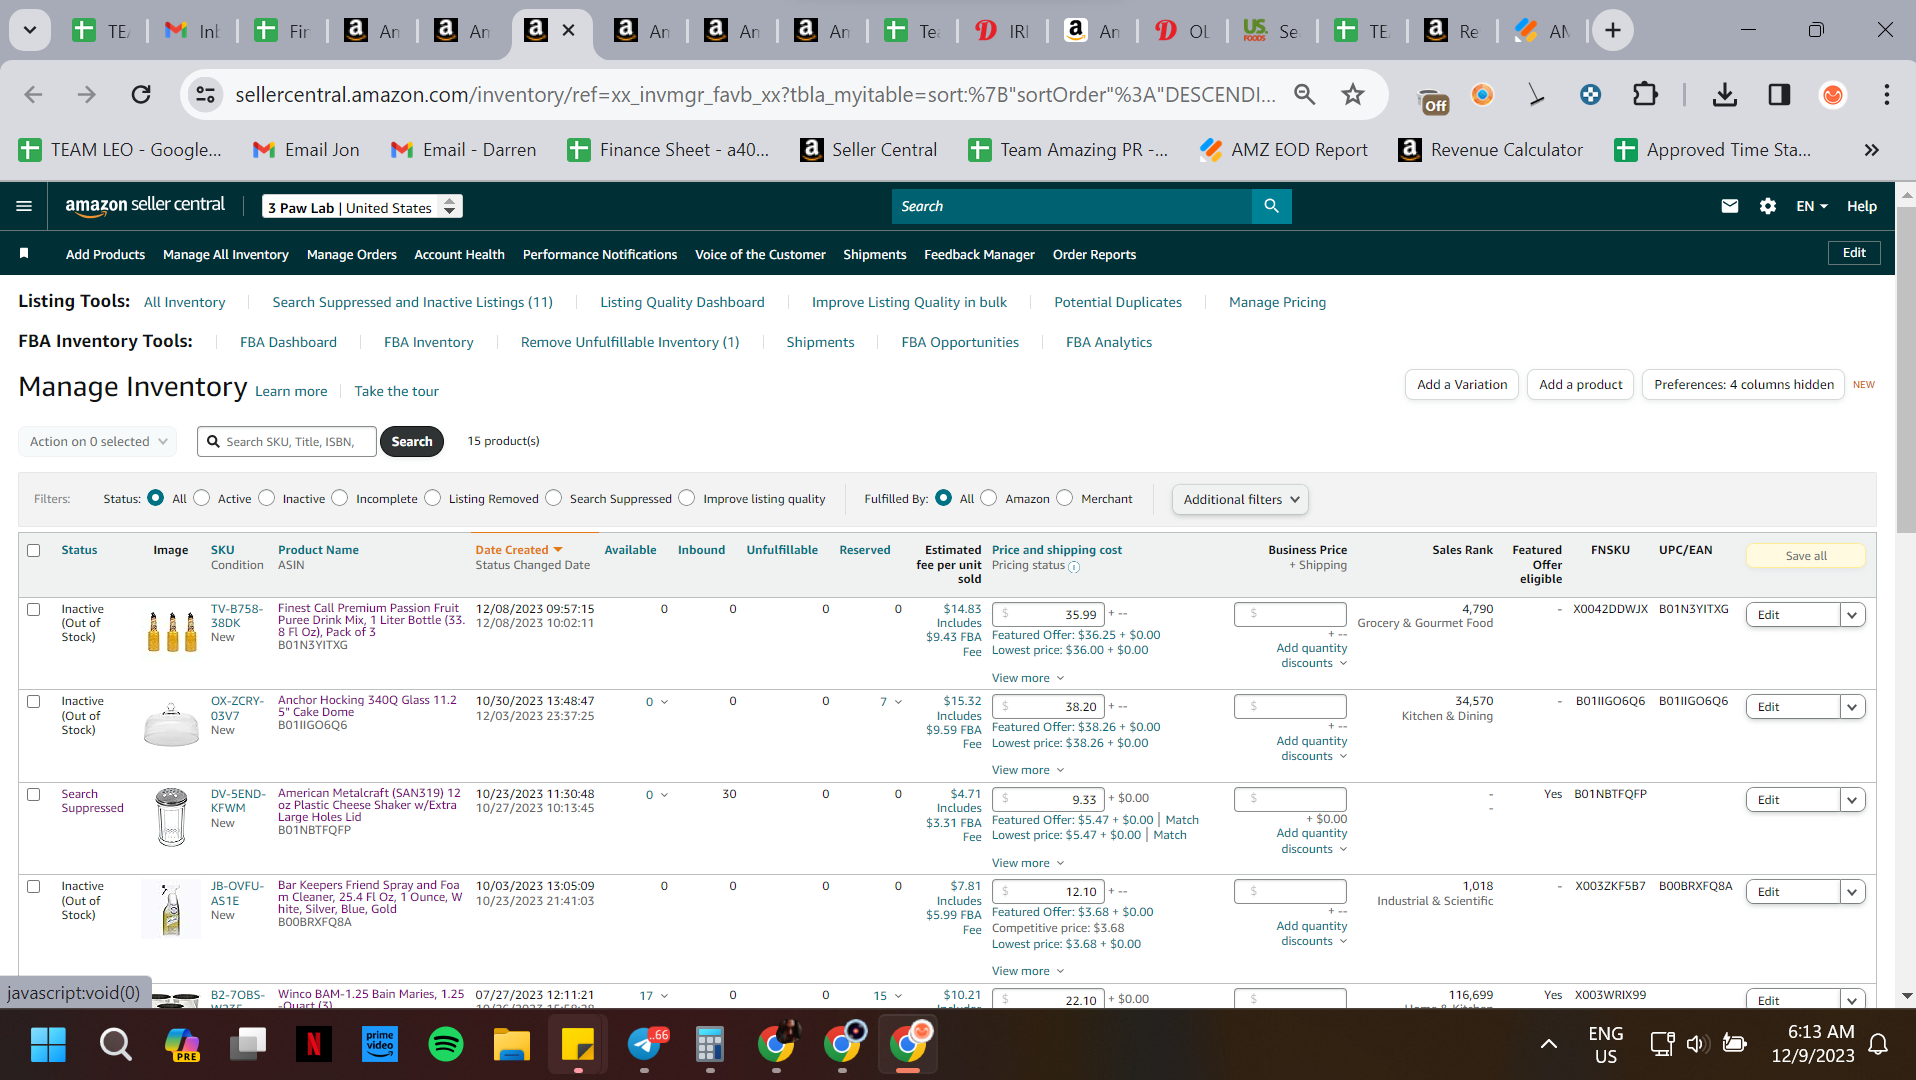Open the Anchor Hocking cake dome product thumbnail

point(172,725)
